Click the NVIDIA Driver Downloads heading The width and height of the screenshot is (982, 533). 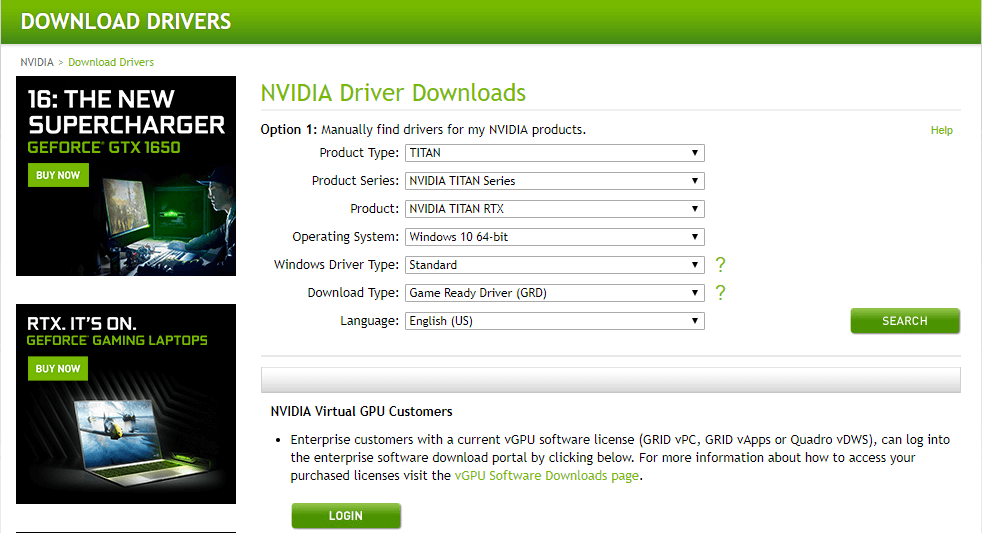[x=393, y=93]
